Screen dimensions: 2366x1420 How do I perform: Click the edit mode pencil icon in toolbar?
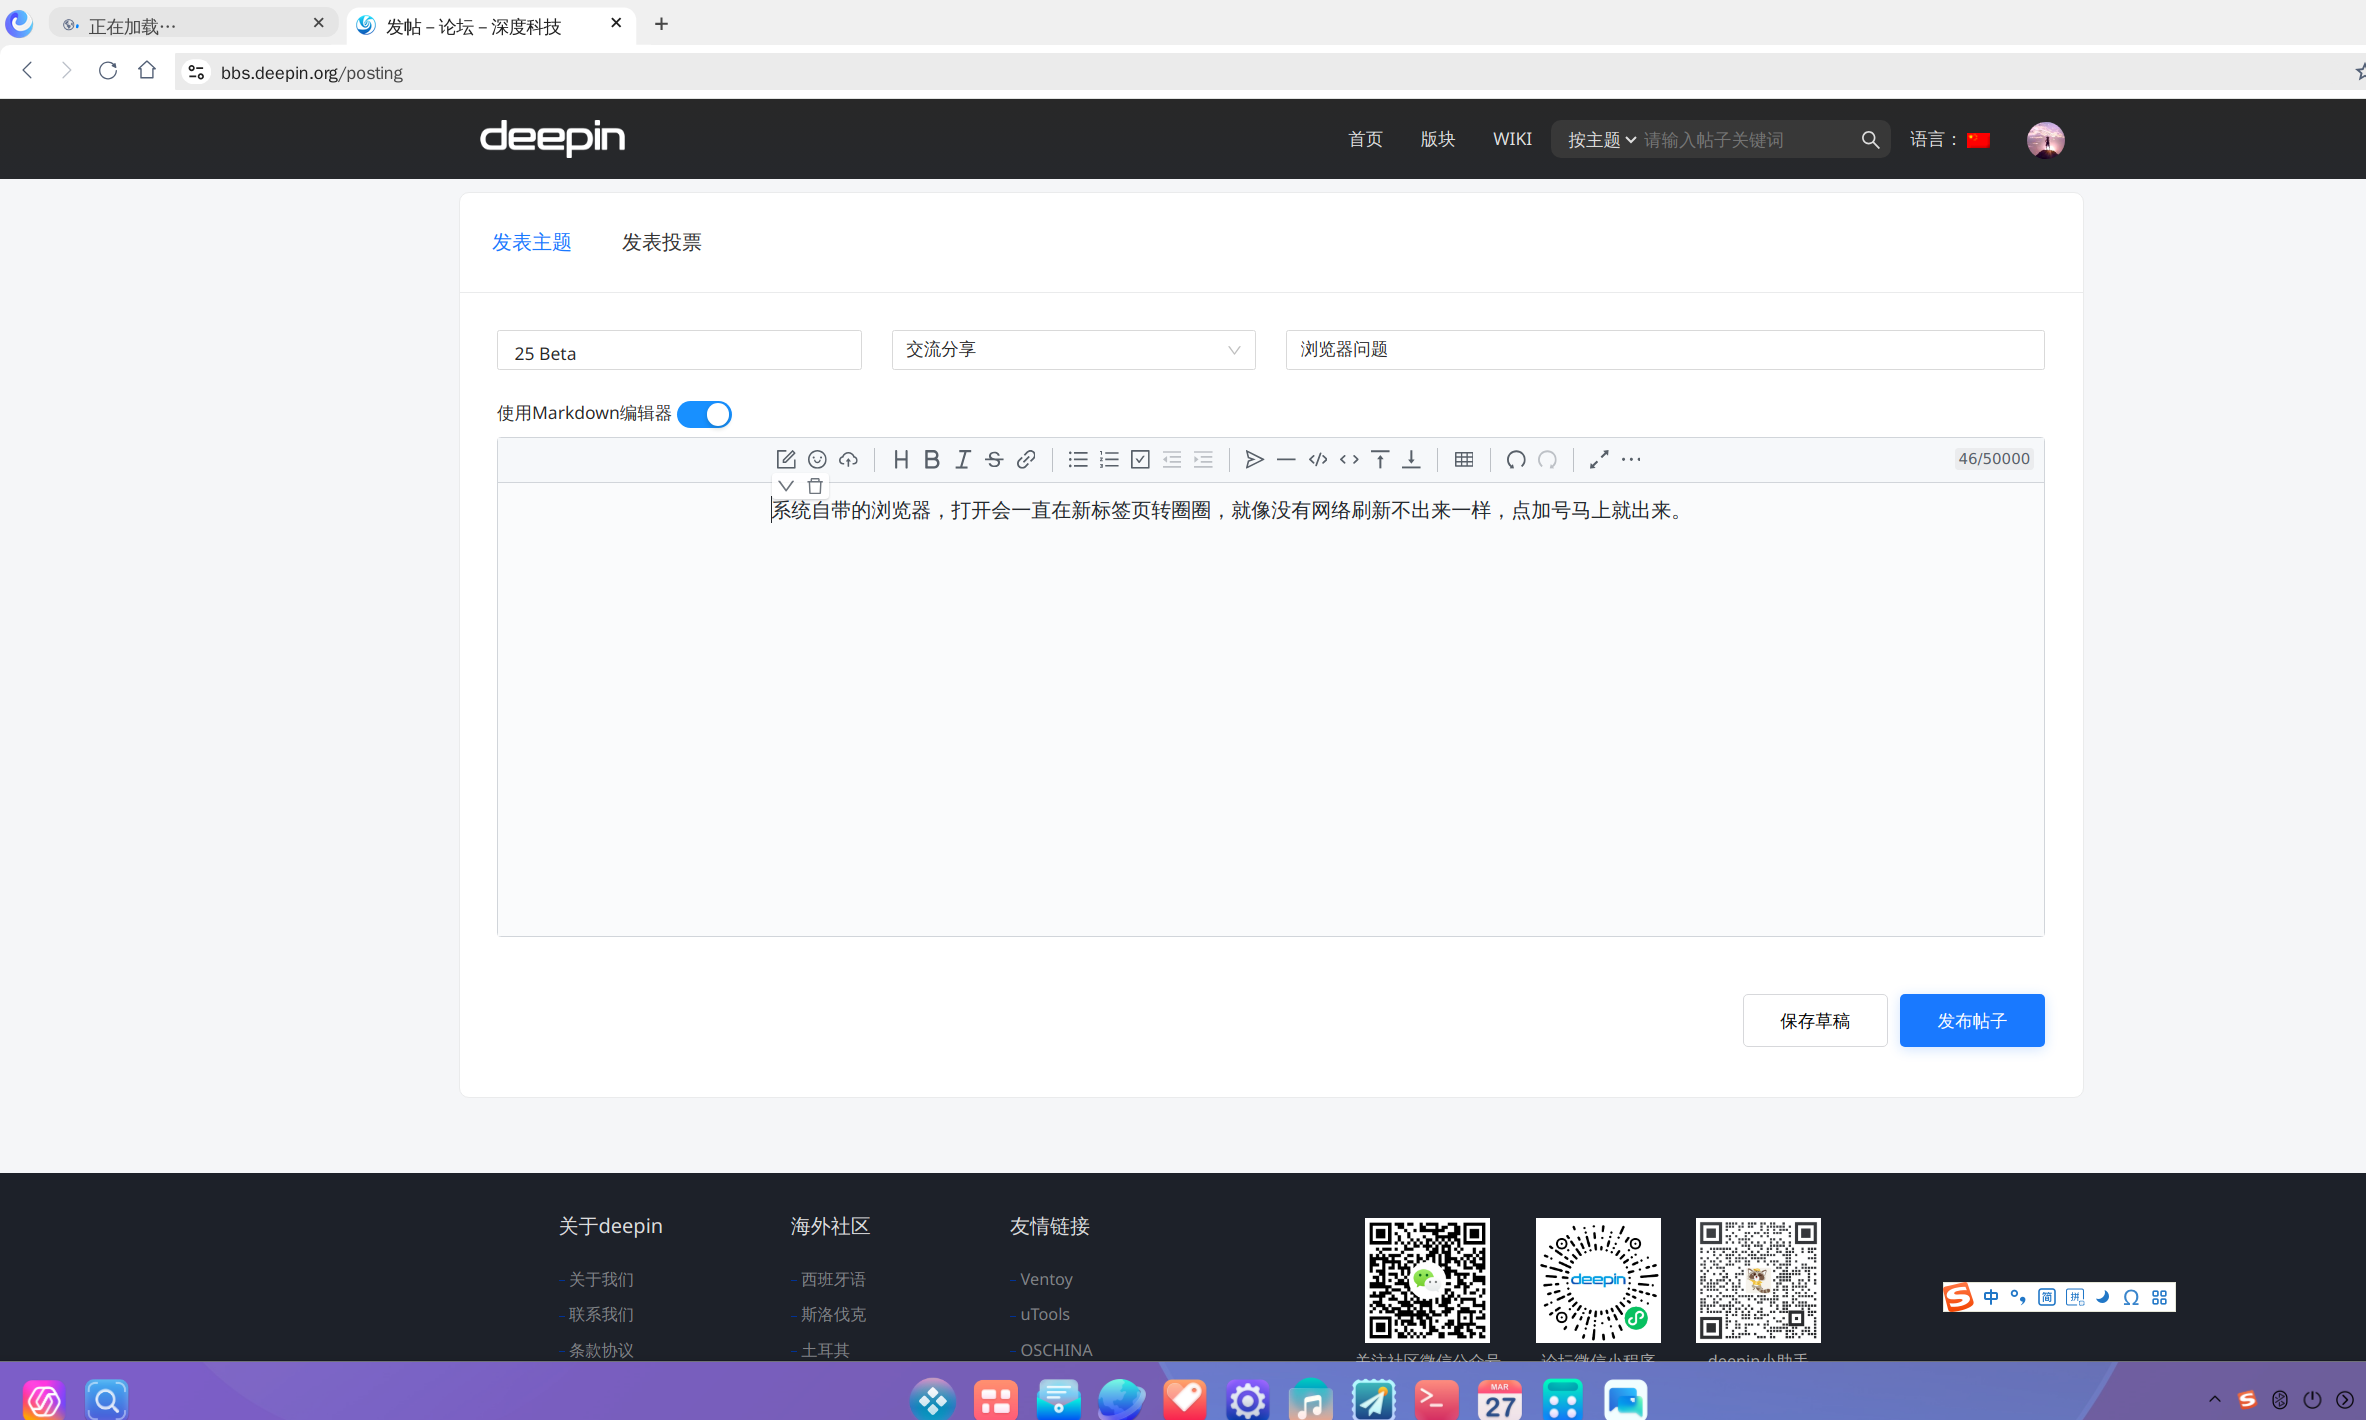pos(786,459)
